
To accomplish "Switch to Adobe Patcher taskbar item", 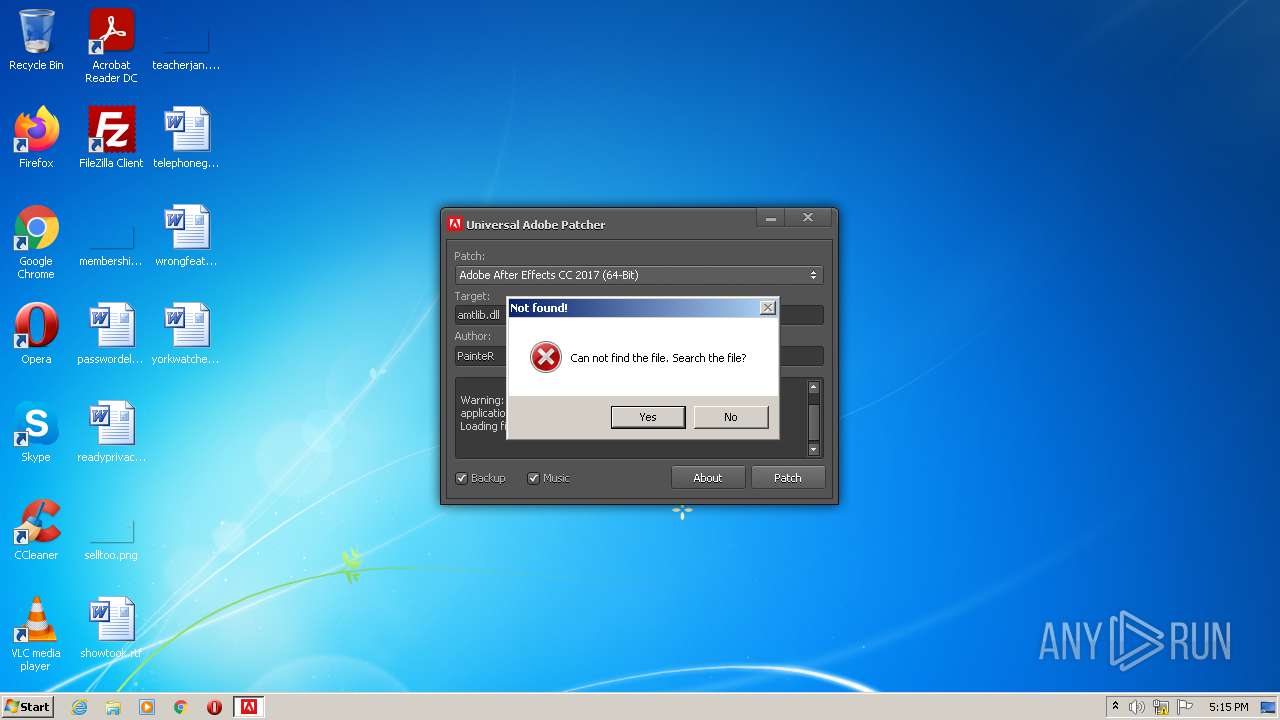I will click(248, 707).
